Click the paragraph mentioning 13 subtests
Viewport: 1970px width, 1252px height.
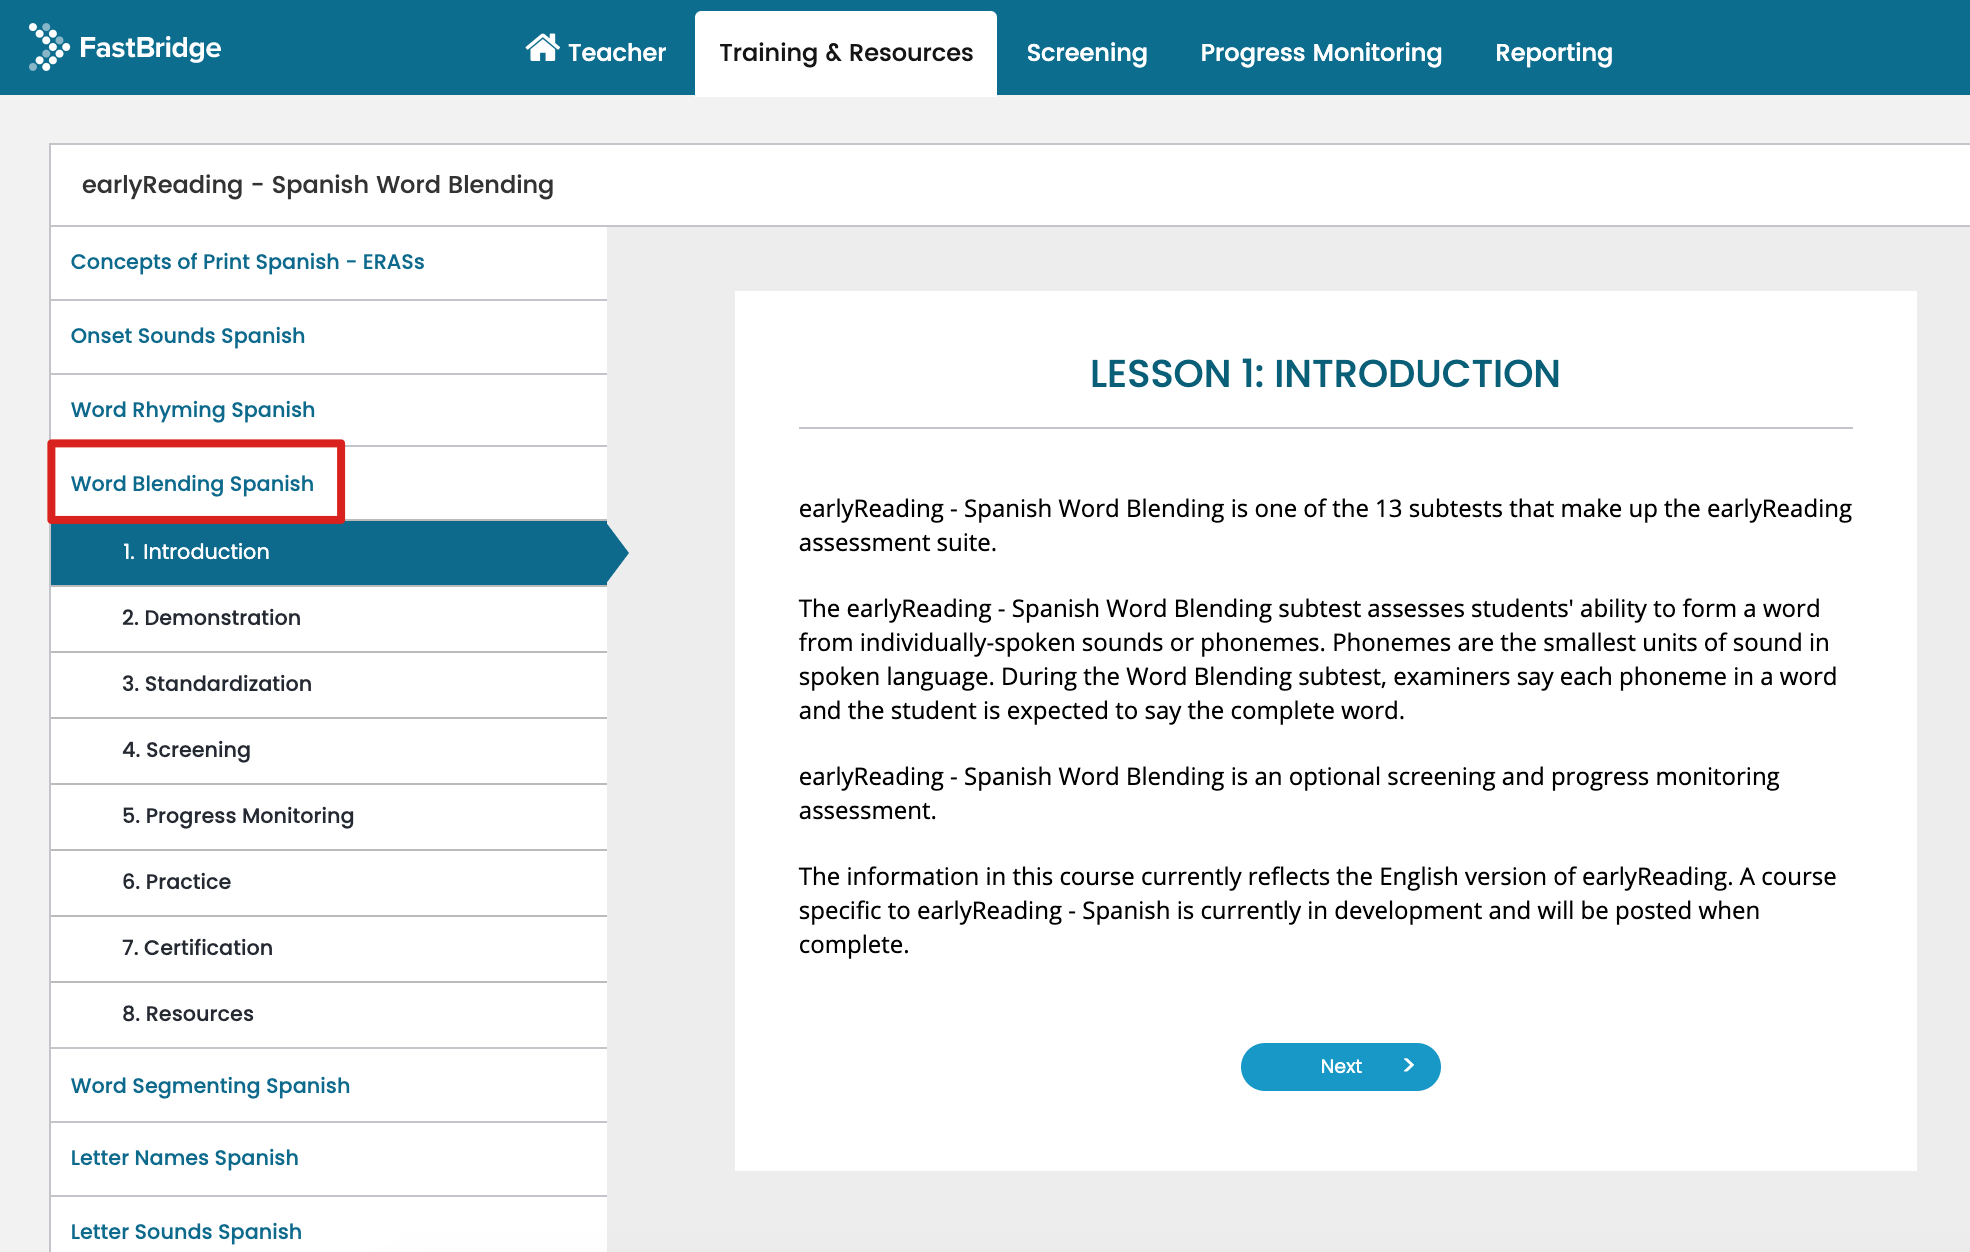coord(1325,526)
